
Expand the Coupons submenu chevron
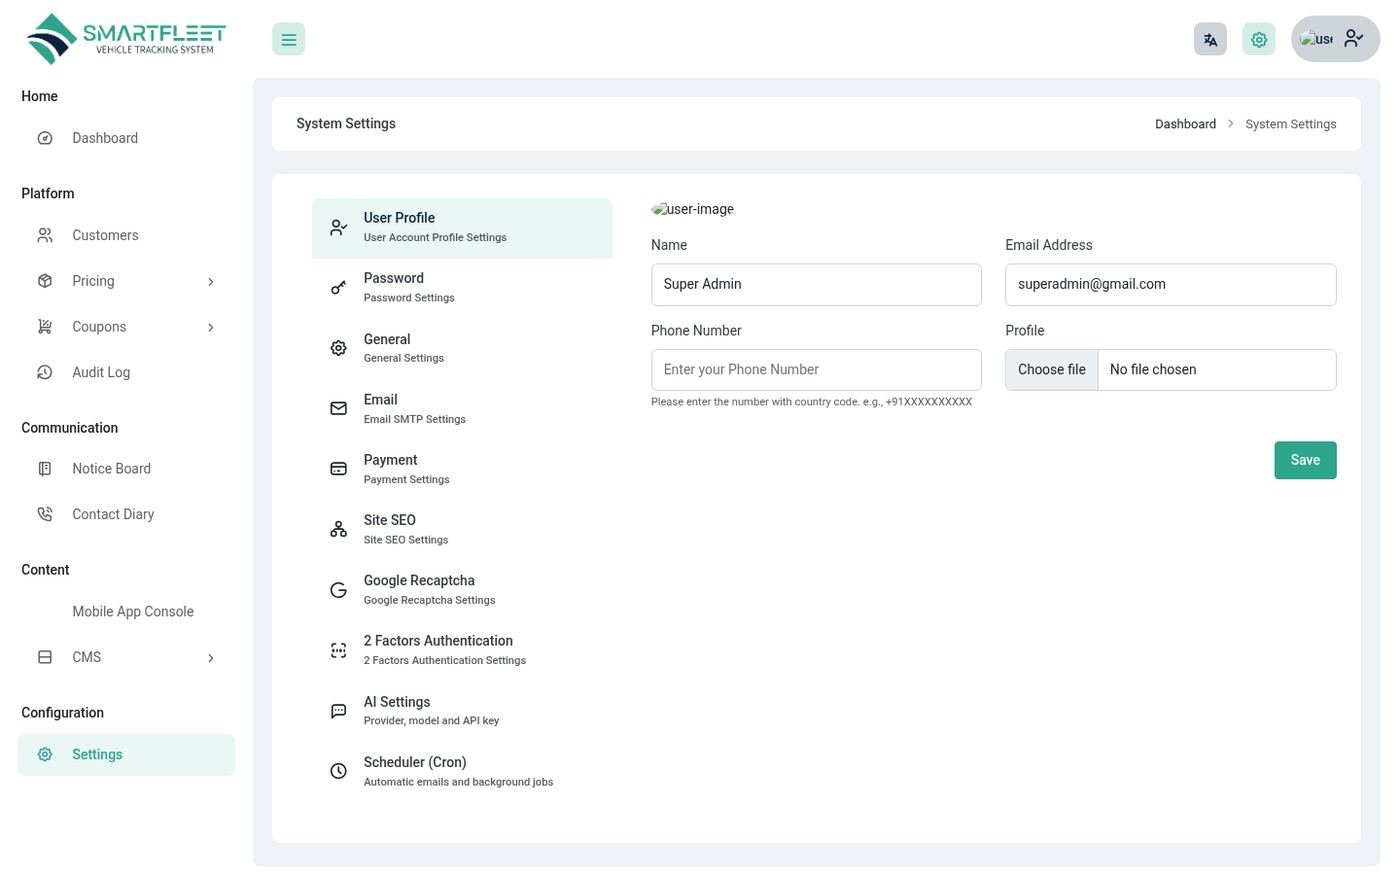(x=211, y=327)
